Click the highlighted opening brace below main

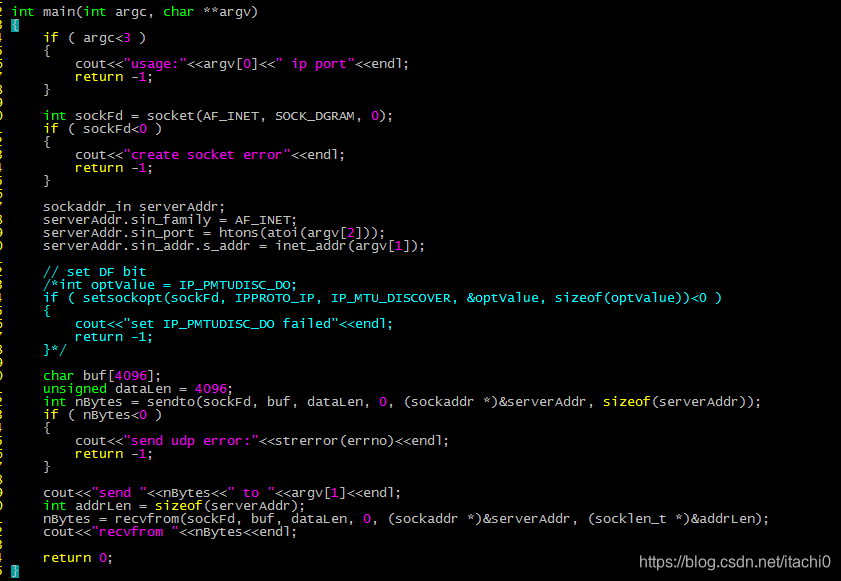coord(14,25)
